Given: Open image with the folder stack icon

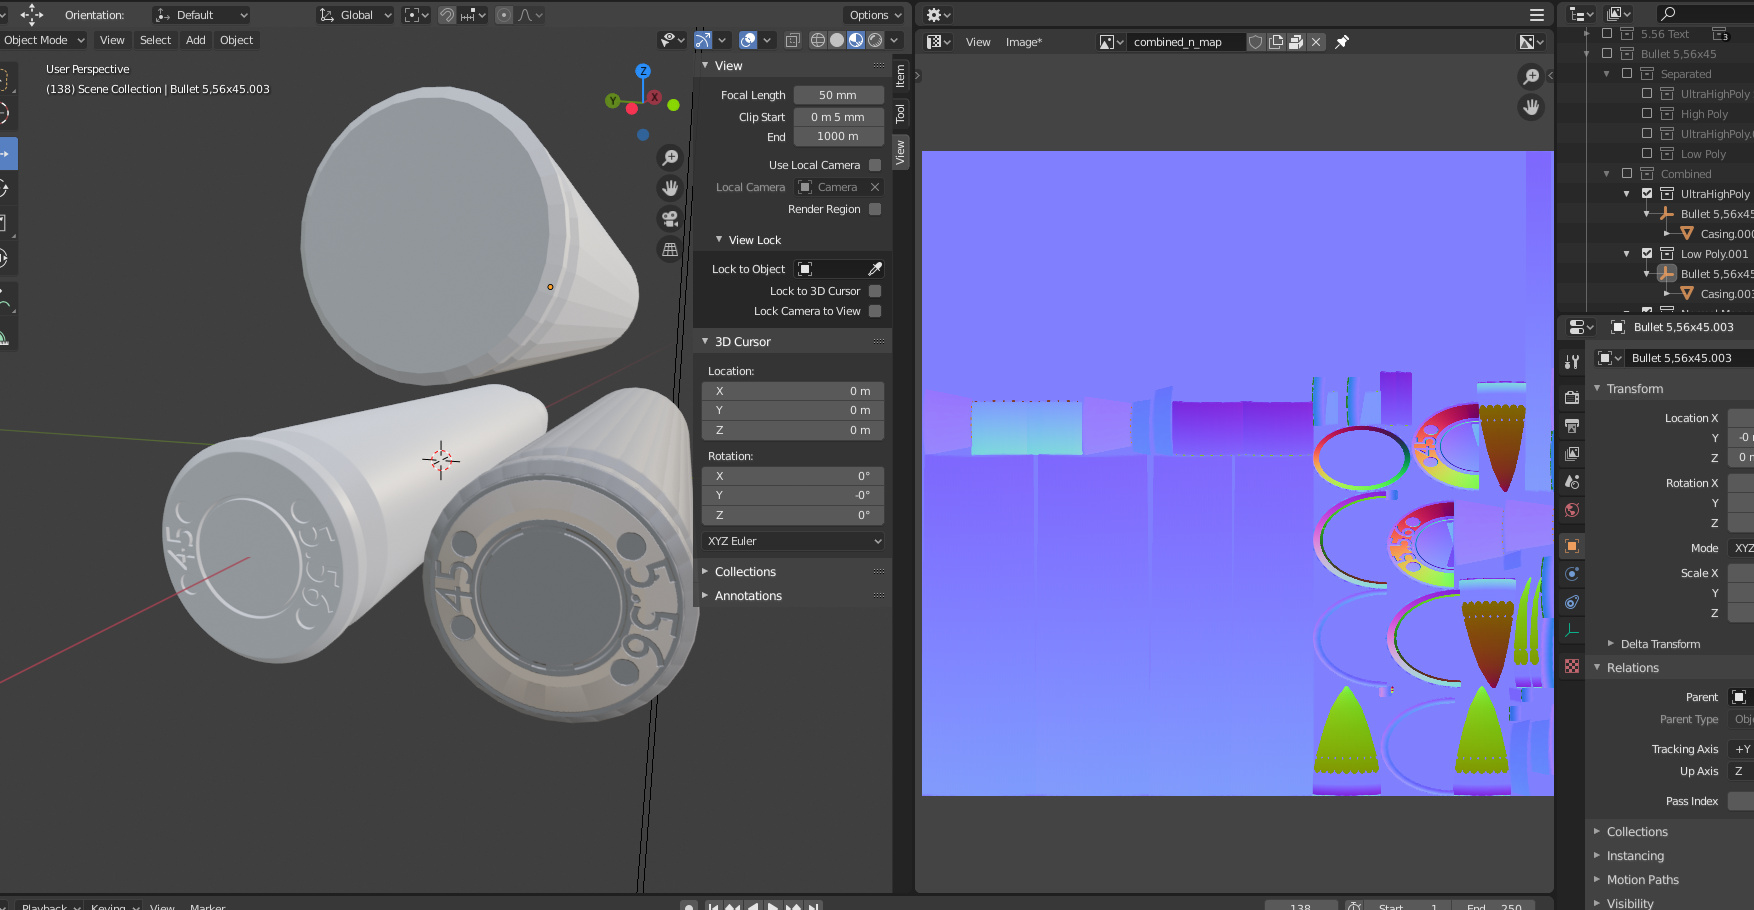Looking at the screenshot, I should pos(1296,42).
